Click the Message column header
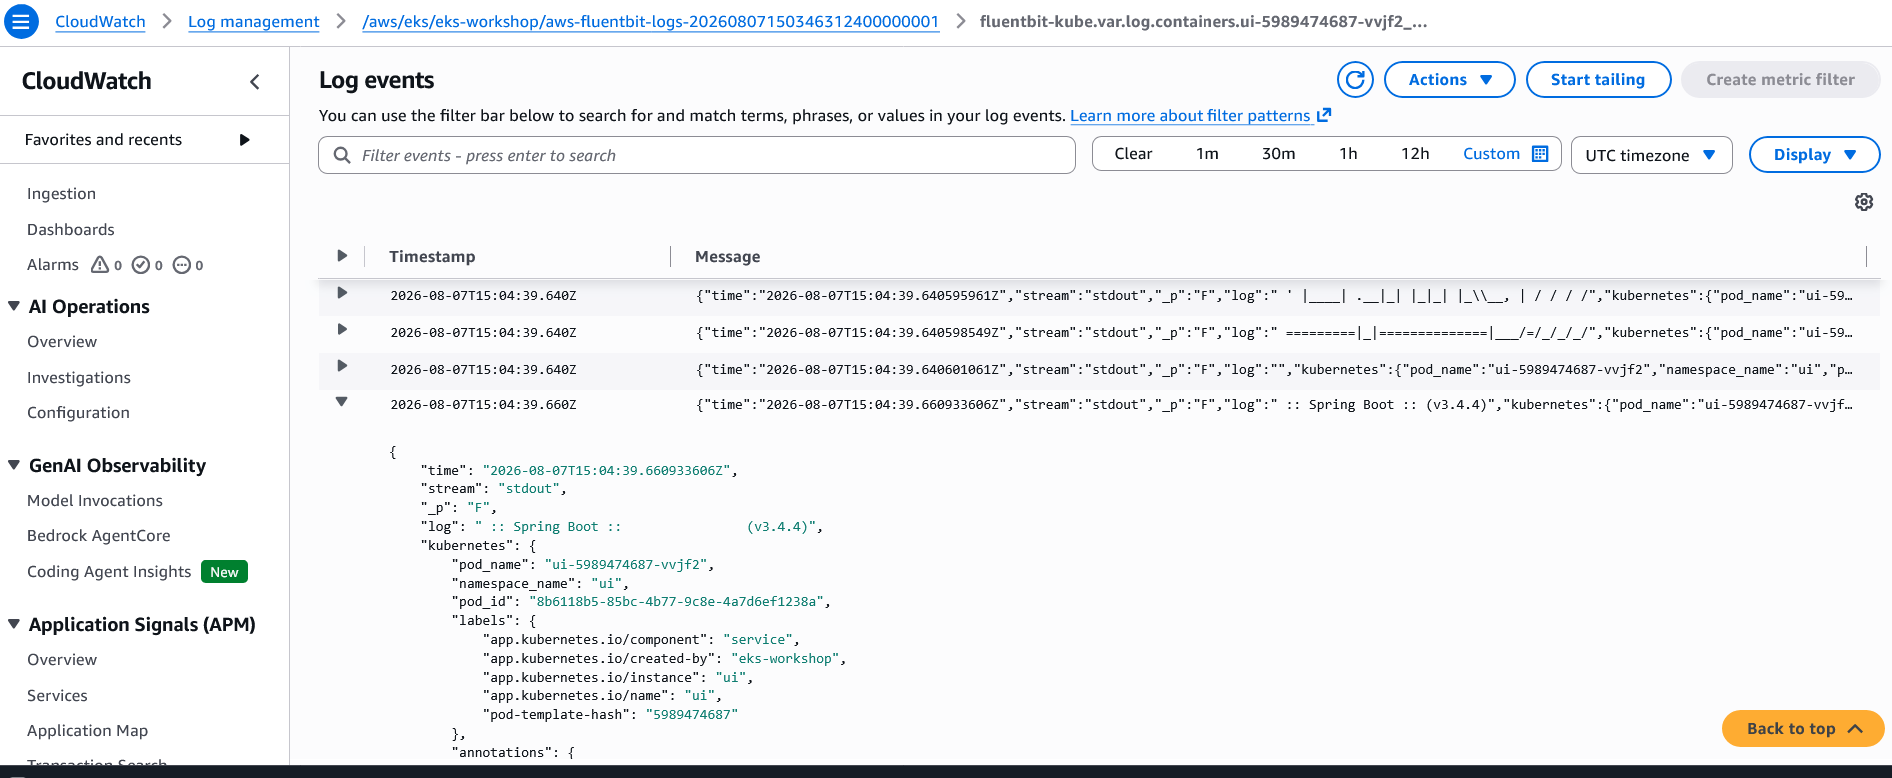 tap(728, 257)
